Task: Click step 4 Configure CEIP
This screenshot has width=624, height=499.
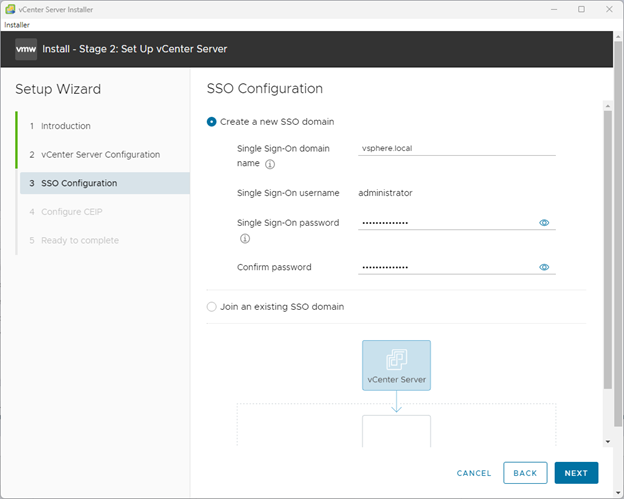Action: tap(66, 212)
